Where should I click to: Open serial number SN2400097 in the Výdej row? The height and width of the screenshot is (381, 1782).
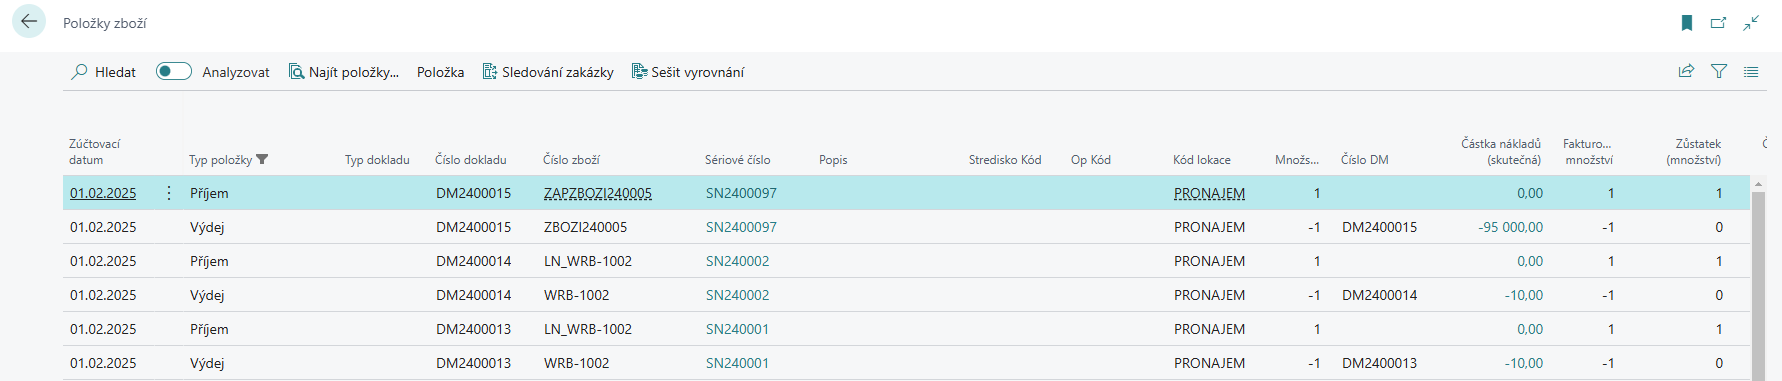point(741,227)
